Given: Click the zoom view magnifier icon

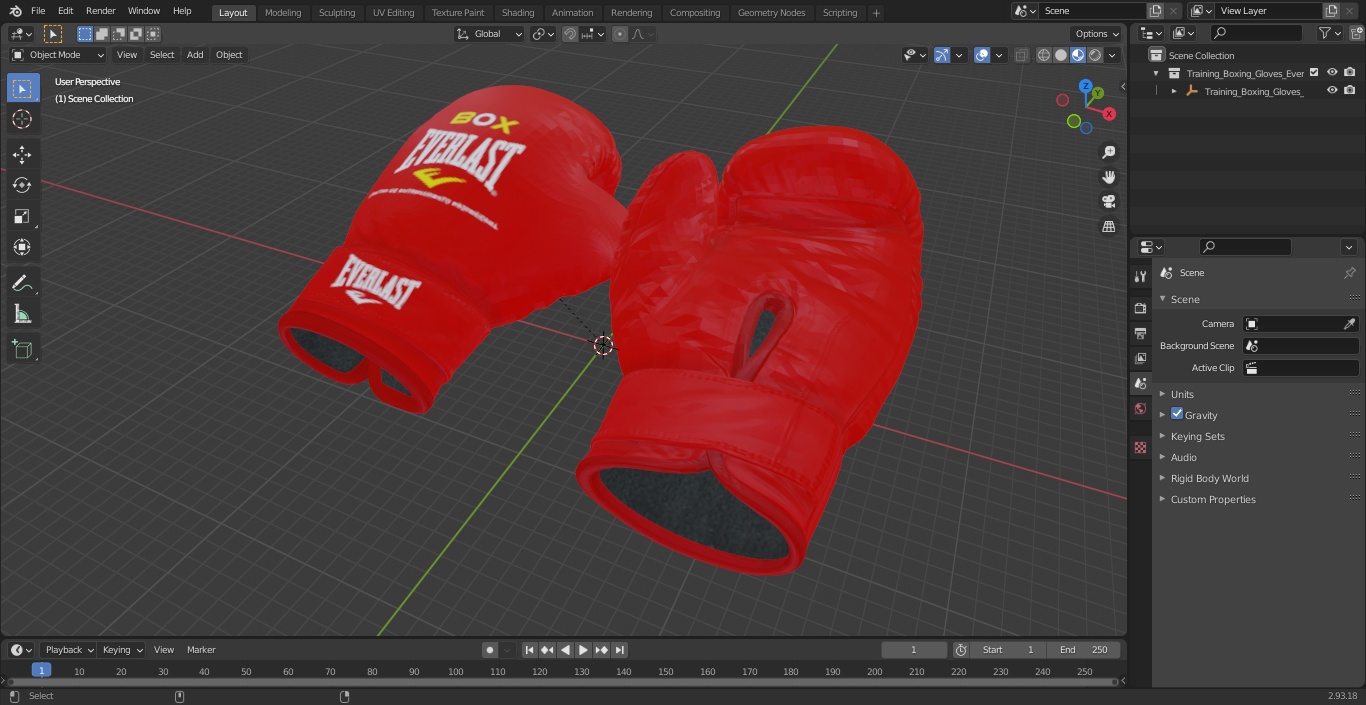Looking at the screenshot, I should (1108, 152).
